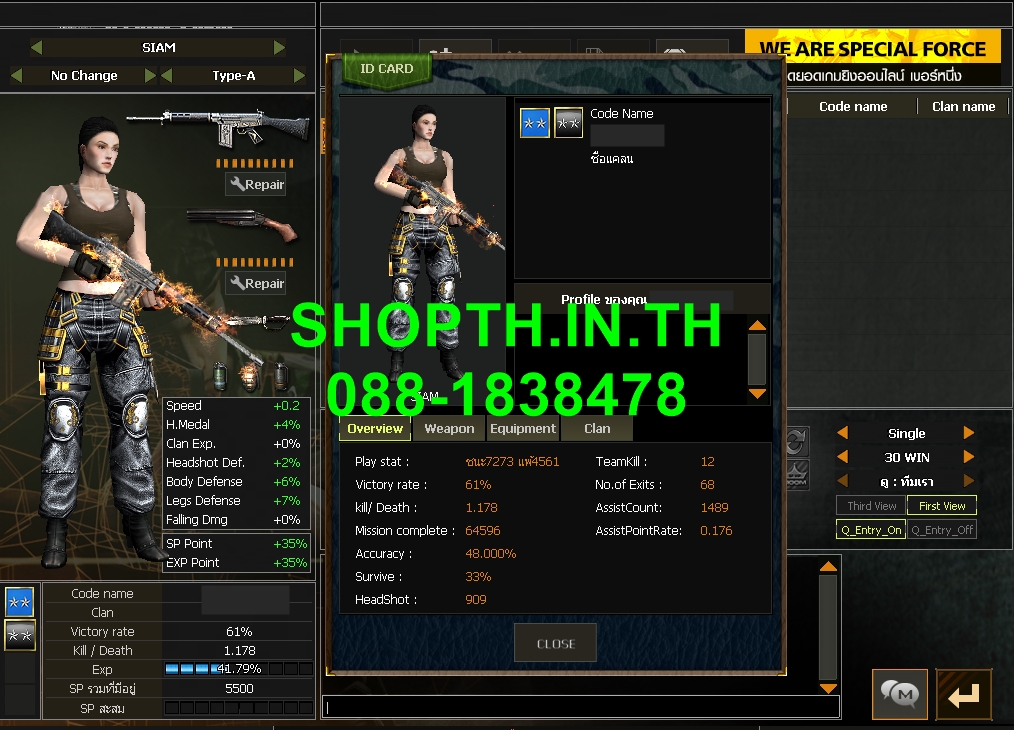
Task: Click right arrow beside Type-A
Action: pyautogui.click(x=299, y=76)
